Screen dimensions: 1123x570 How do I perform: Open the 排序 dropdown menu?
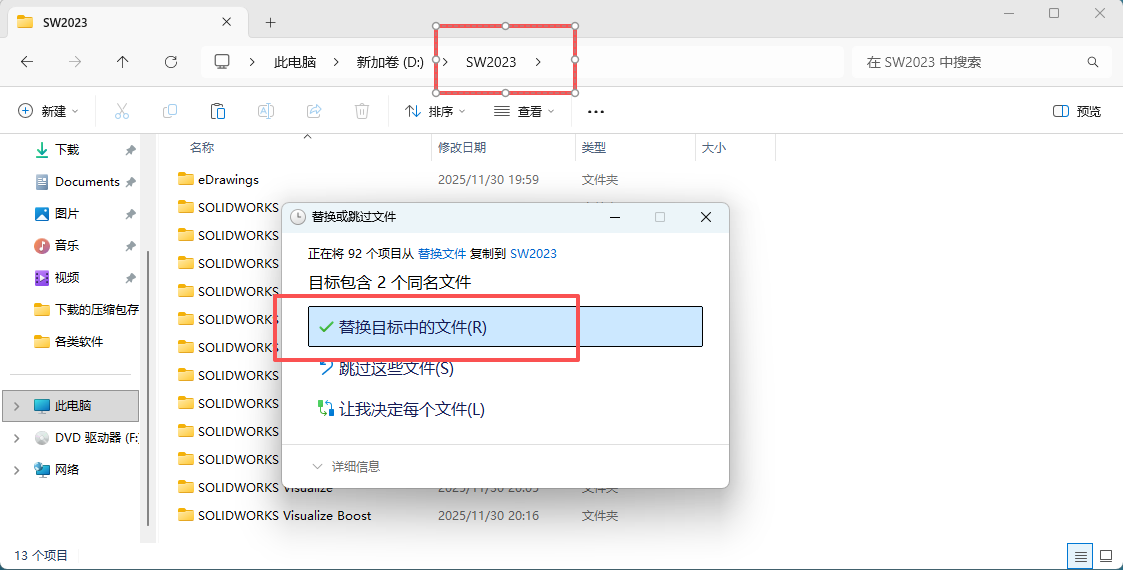435,111
